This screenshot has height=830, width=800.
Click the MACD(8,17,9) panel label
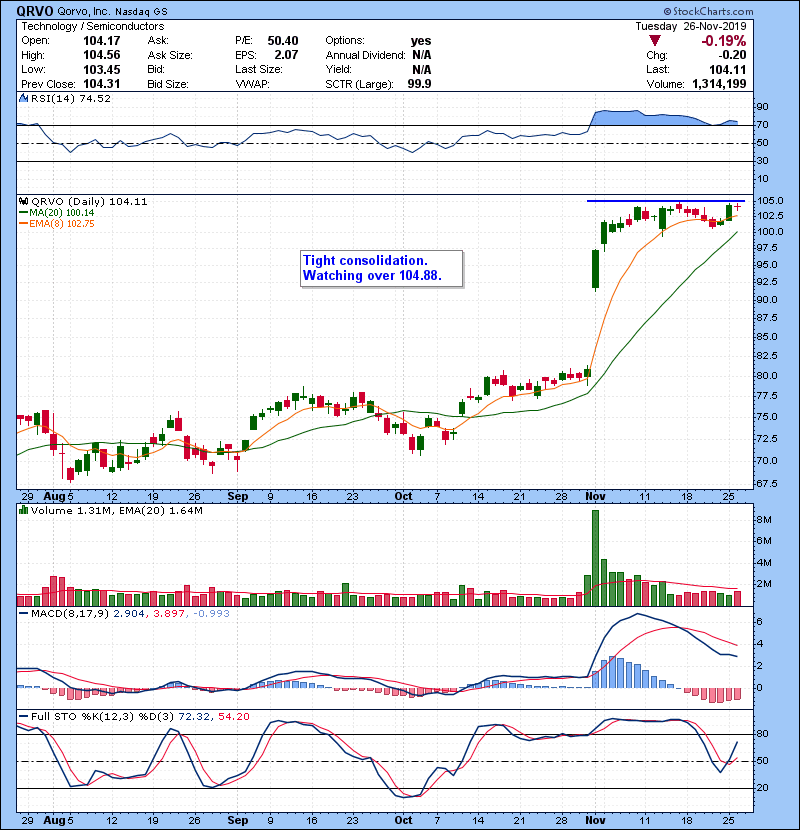(x=70, y=613)
